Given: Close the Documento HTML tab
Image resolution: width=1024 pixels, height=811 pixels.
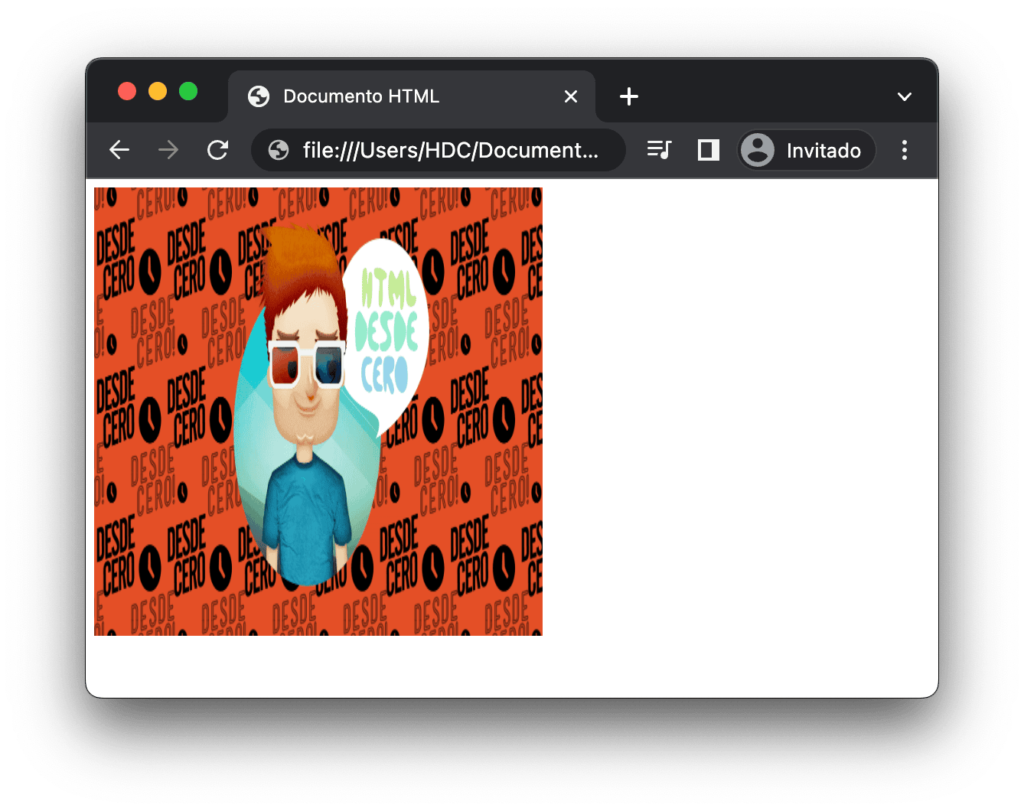Looking at the screenshot, I should [570, 96].
